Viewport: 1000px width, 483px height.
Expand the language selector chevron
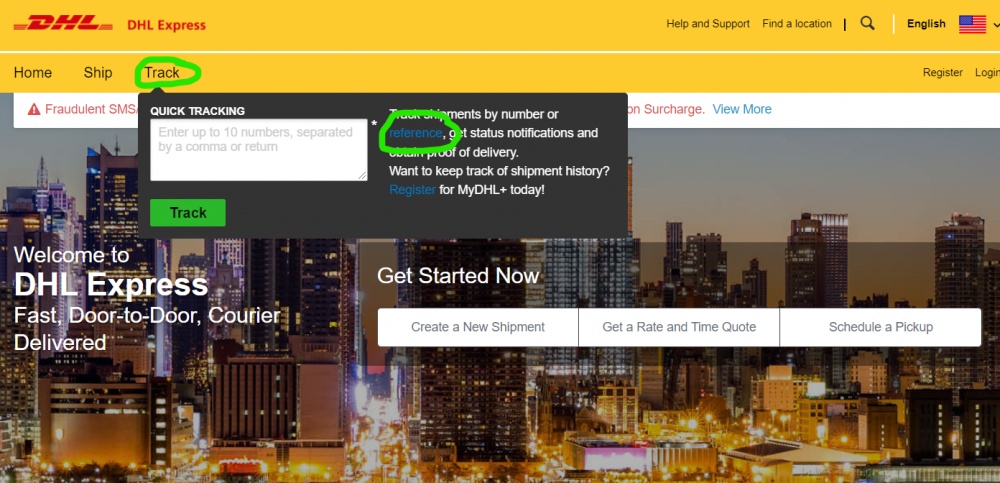click(x=996, y=25)
